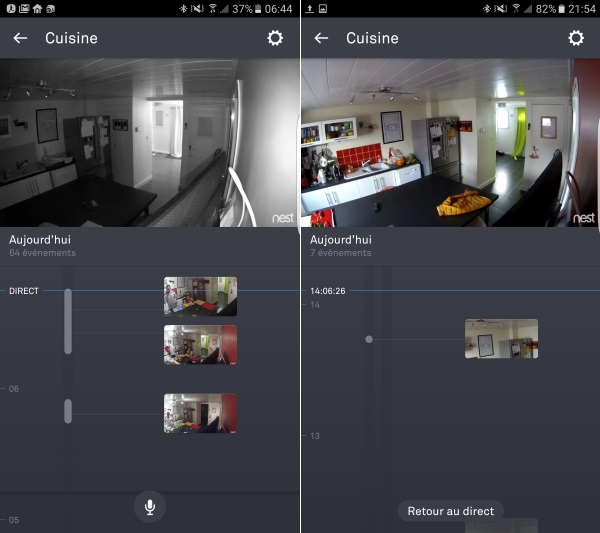Open settings gear in the left Cuisine screen
This screenshot has width=600, height=533.
point(275,38)
